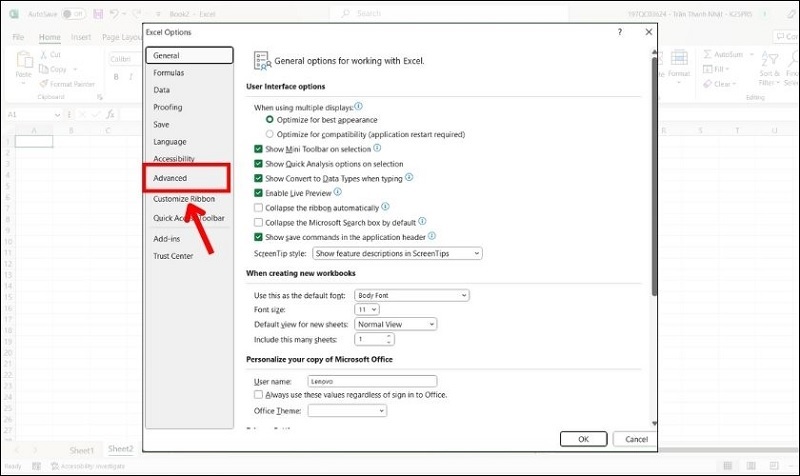The width and height of the screenshot is (800, 476).
Task: Expand the Office Theme dropdown
Action: 346,411
